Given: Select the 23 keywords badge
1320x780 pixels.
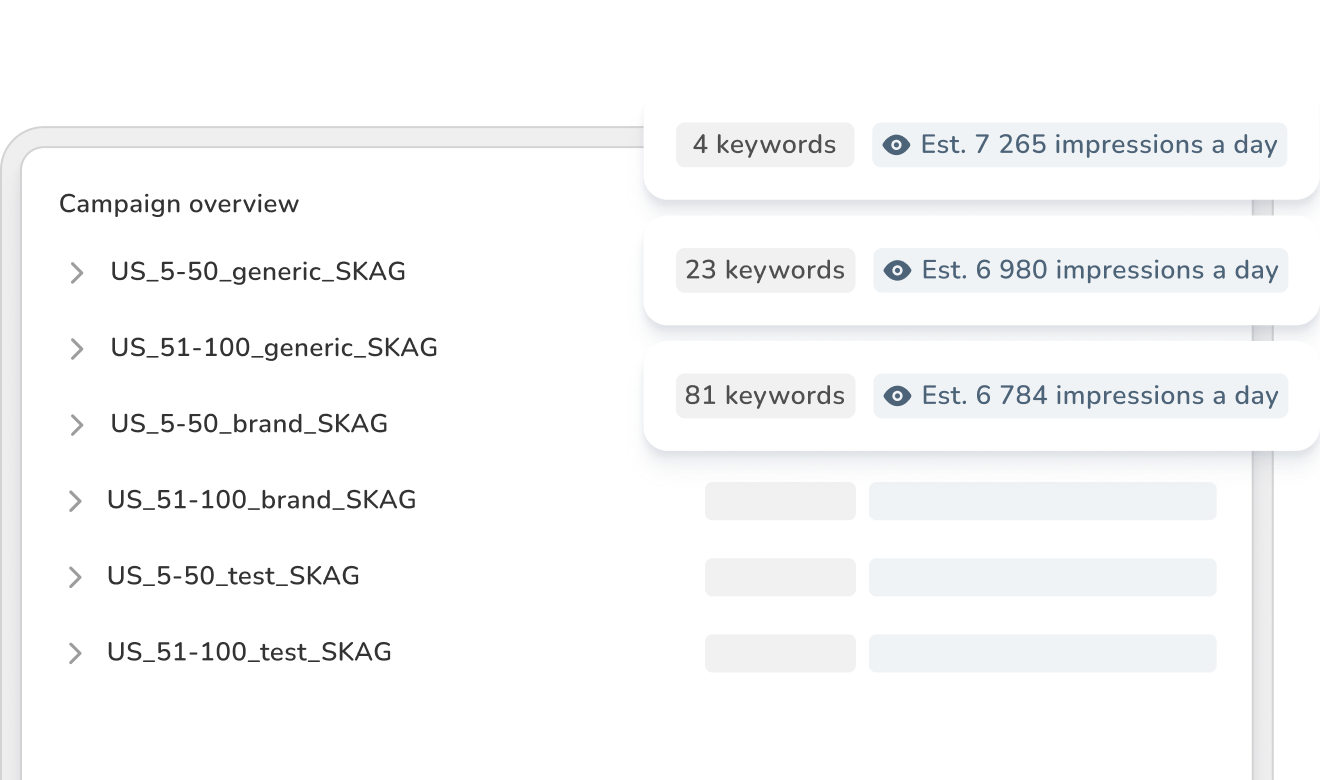Looking at the screenshot, I should [x=764, y=270].
